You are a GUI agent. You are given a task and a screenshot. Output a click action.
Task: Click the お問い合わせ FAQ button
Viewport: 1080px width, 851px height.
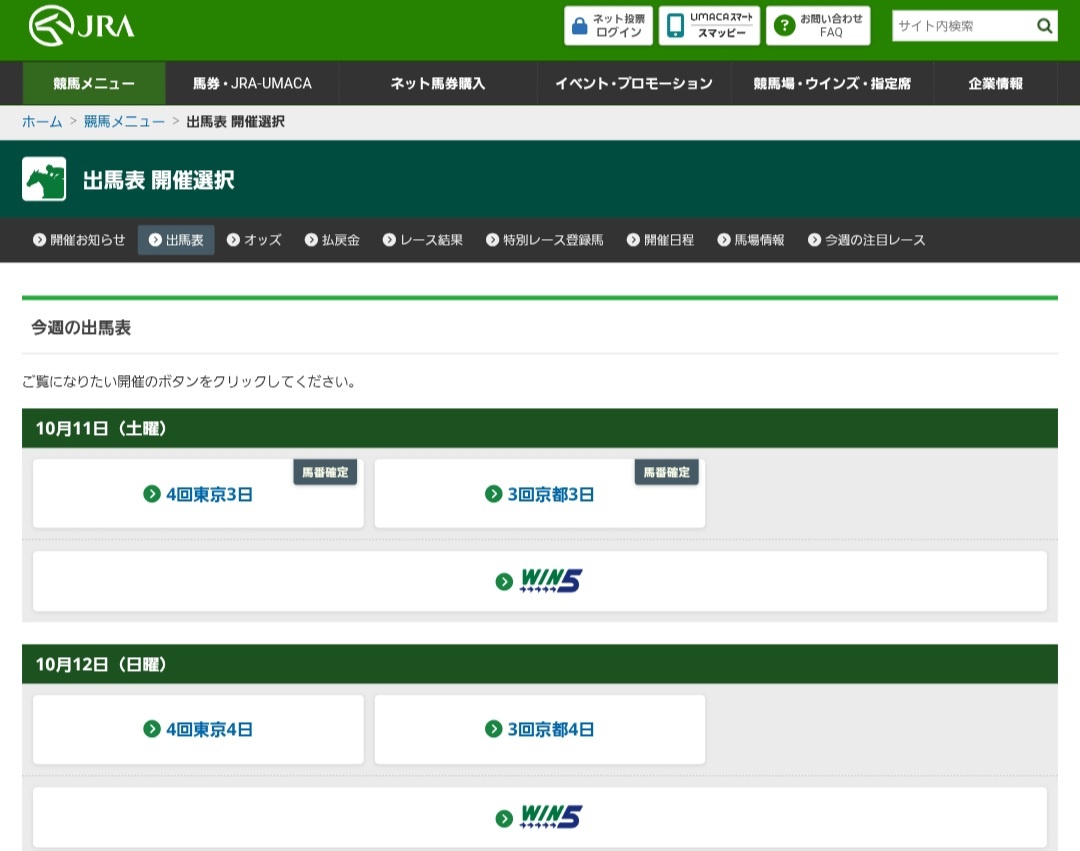[818, 25]
